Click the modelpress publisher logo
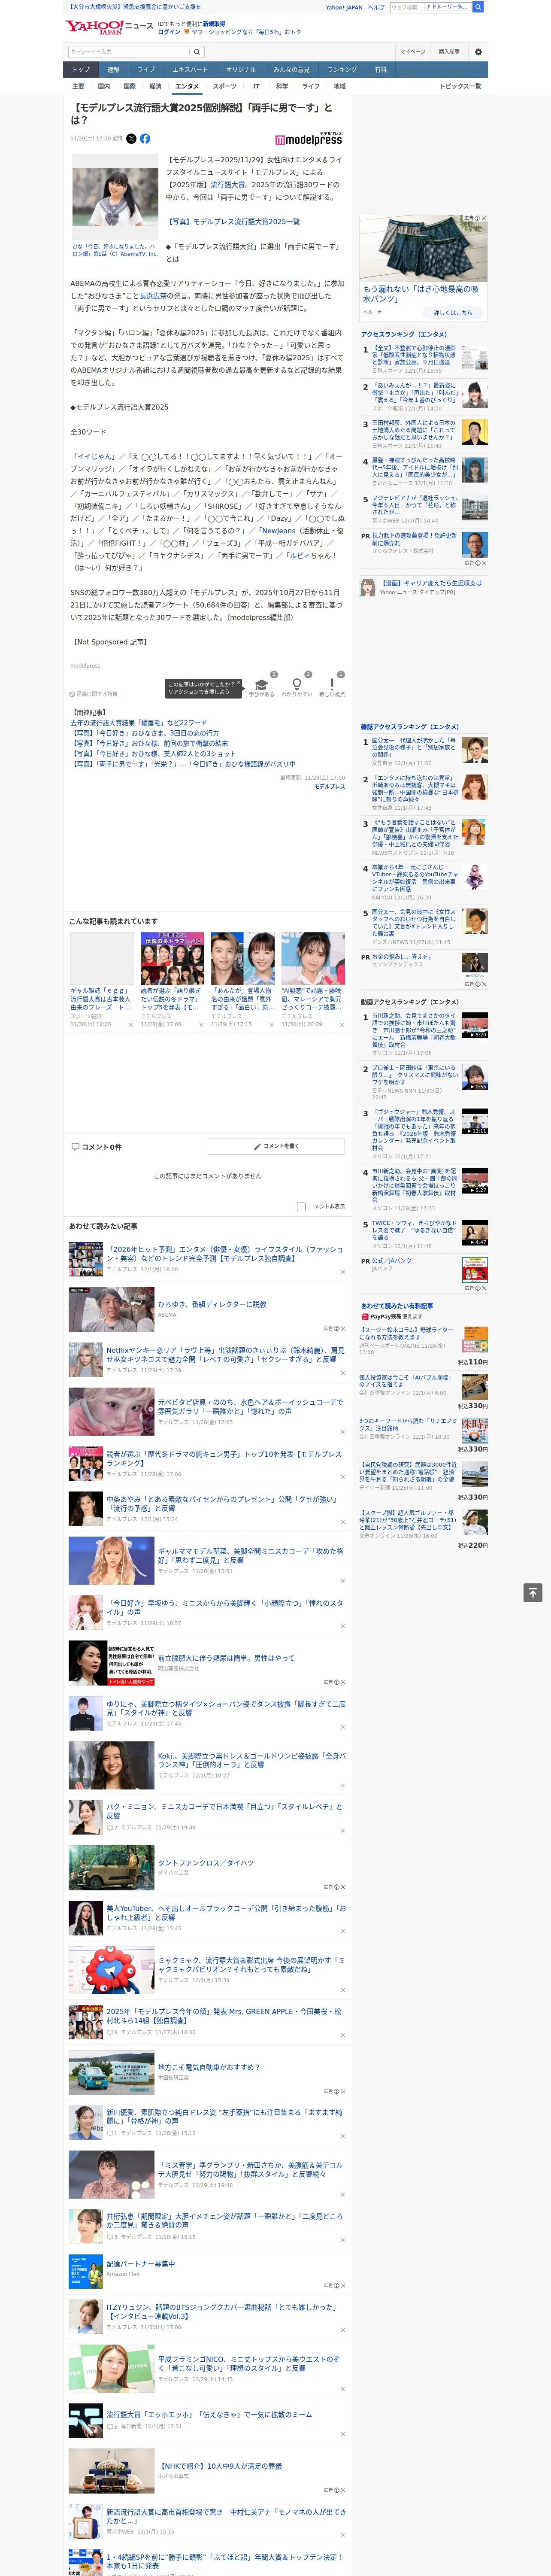The image size is (551, 2576). coord(308,139)
